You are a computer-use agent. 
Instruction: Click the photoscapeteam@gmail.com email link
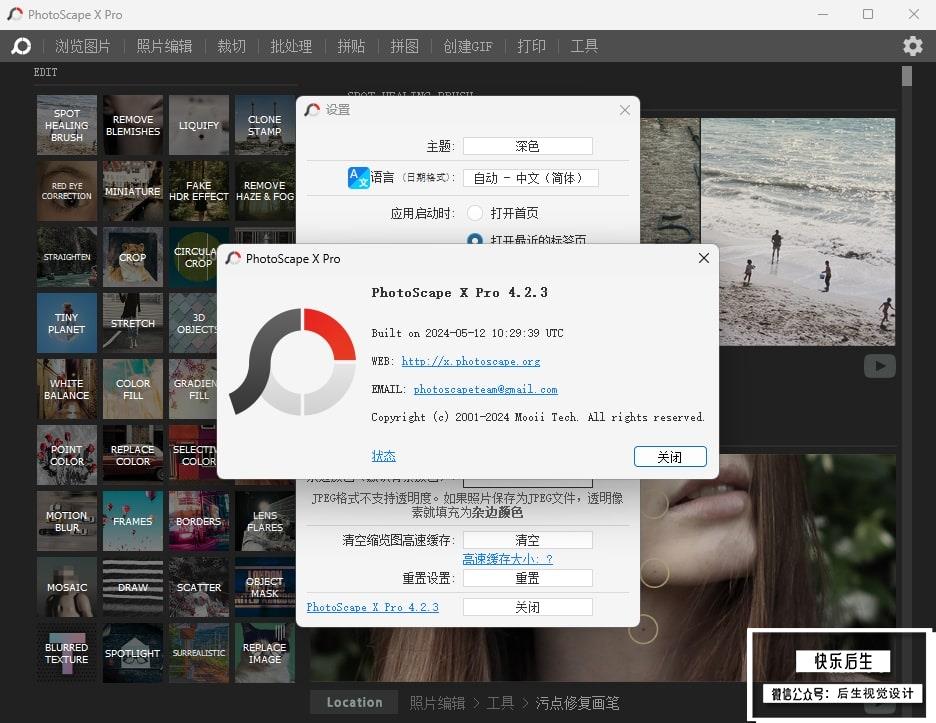pyautogui.click(x=485, y=389)
